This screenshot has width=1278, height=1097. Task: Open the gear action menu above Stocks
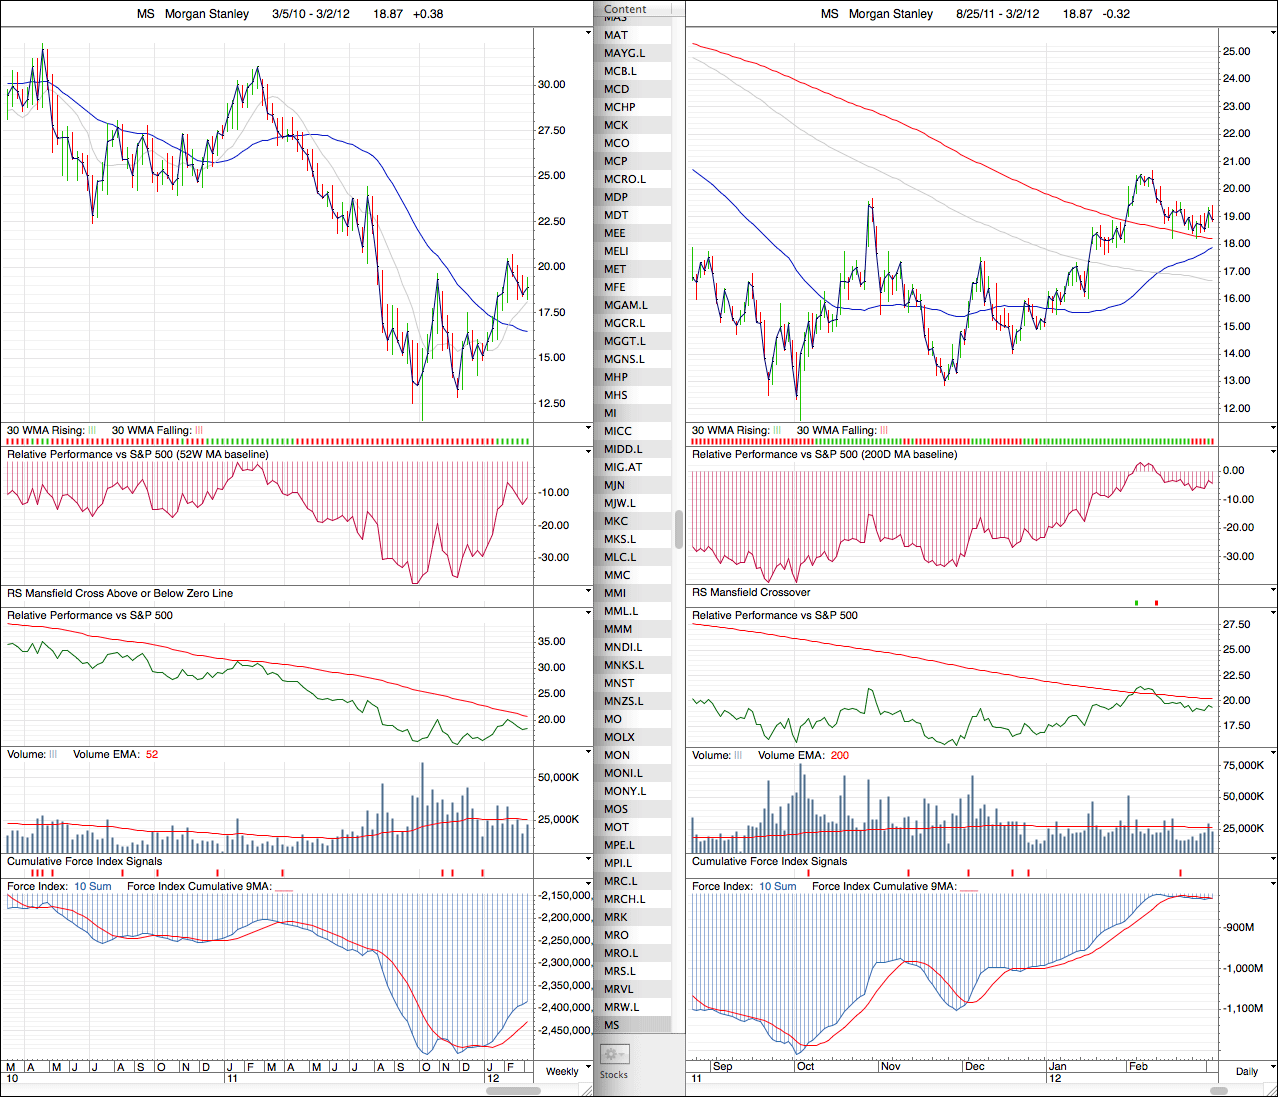tap(613, 1054)
